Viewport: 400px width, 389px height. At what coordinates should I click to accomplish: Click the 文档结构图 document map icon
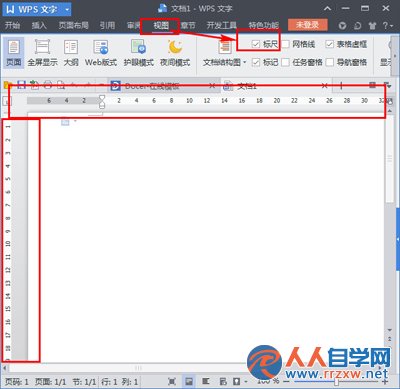pyautogui.click(x=225, y=47)
